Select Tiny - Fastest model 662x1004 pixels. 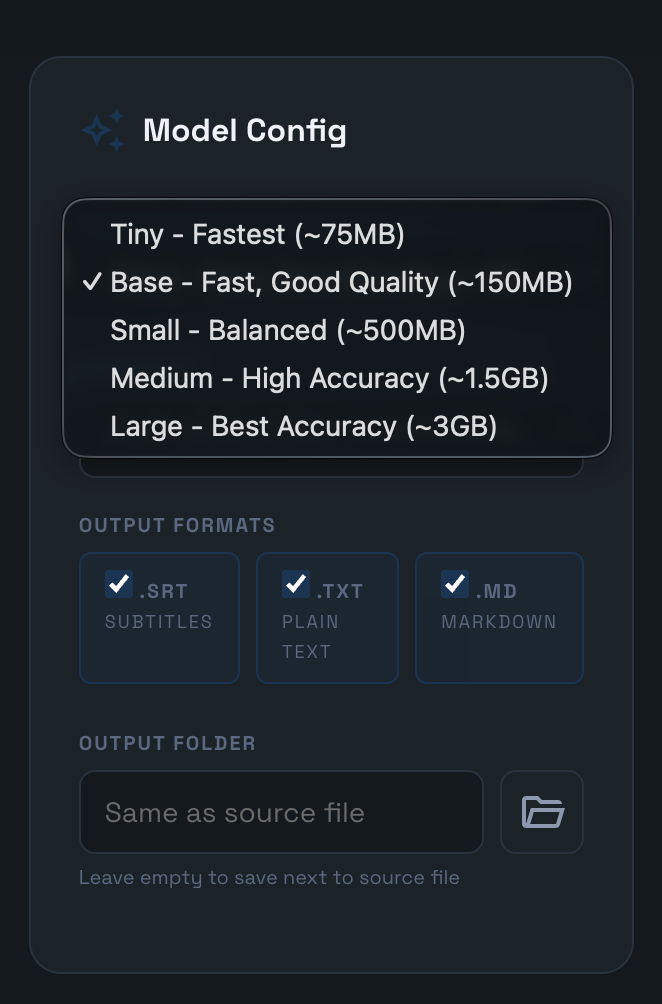[258, 235]
